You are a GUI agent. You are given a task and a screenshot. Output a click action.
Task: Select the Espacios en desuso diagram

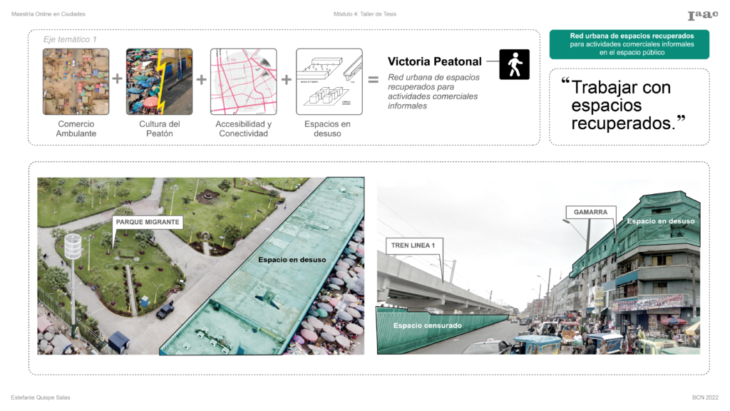click(x=328, y=81)
